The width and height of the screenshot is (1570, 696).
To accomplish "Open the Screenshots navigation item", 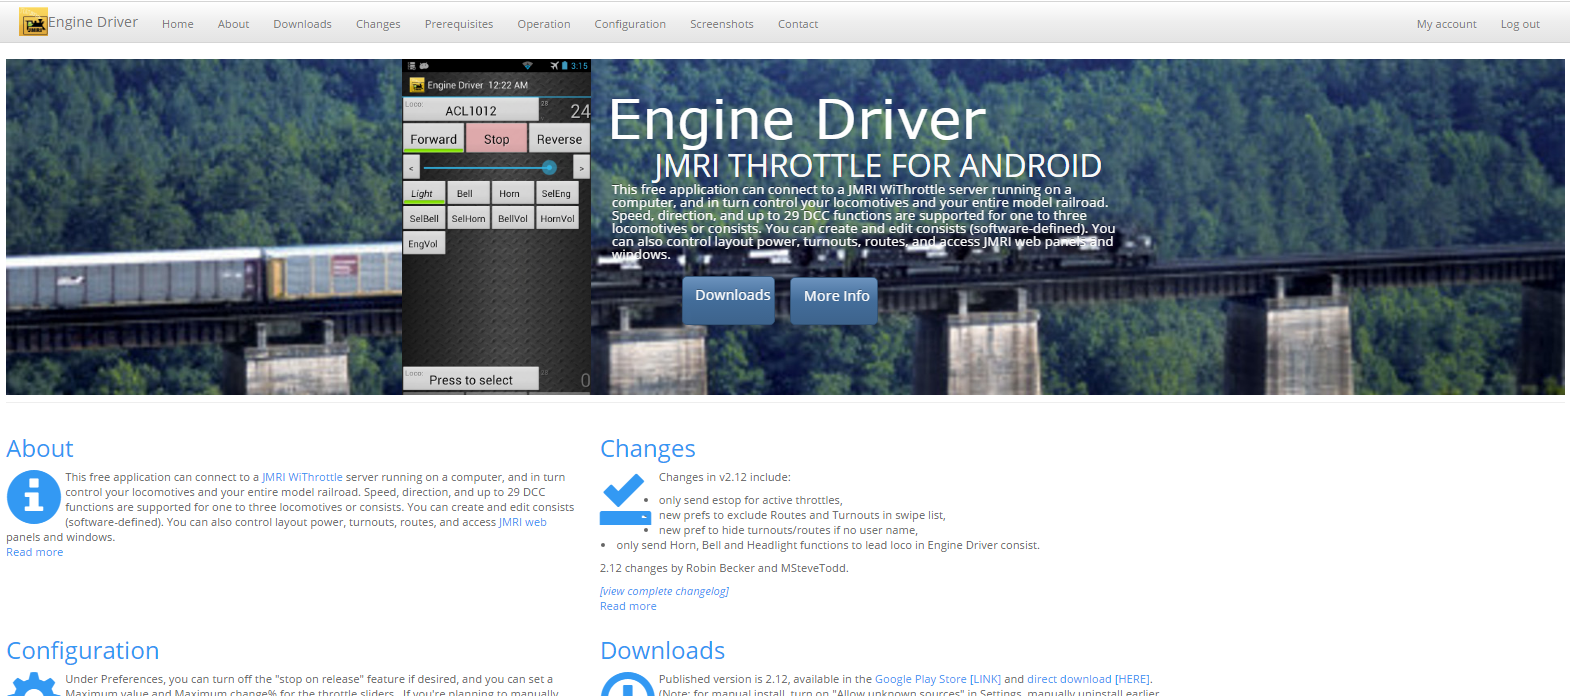I will (722, 24).
